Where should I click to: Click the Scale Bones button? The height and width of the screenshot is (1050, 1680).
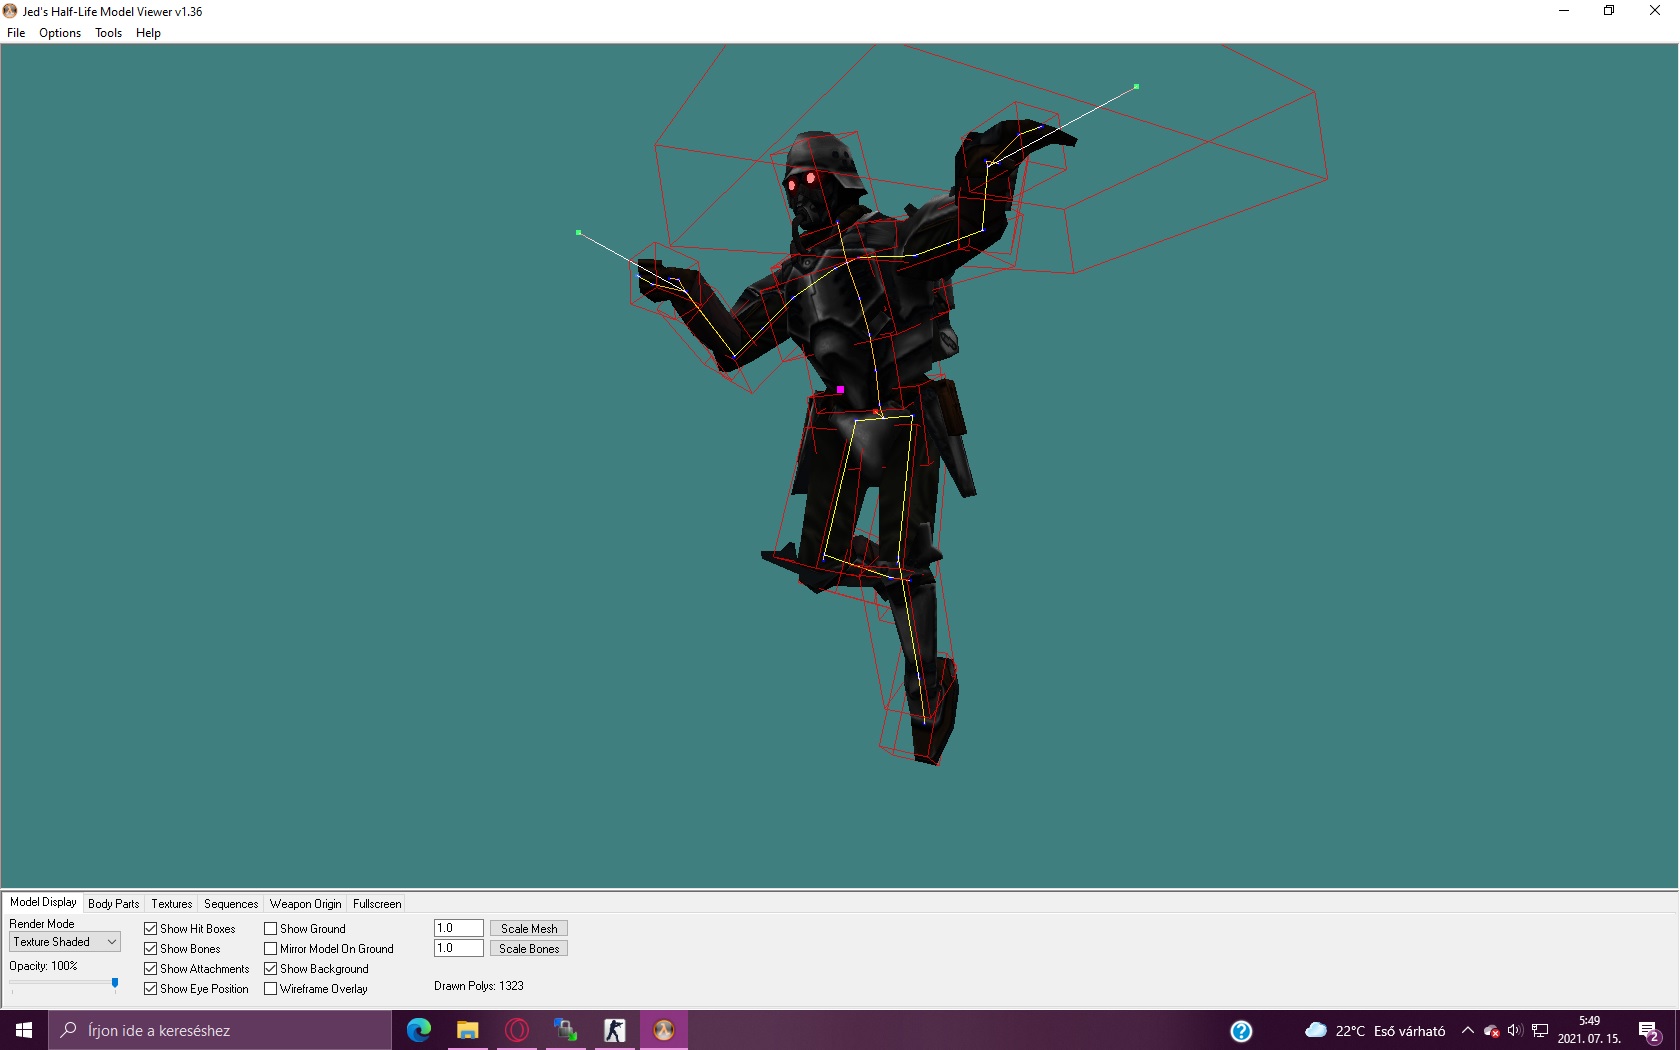[x=529, y=949]
